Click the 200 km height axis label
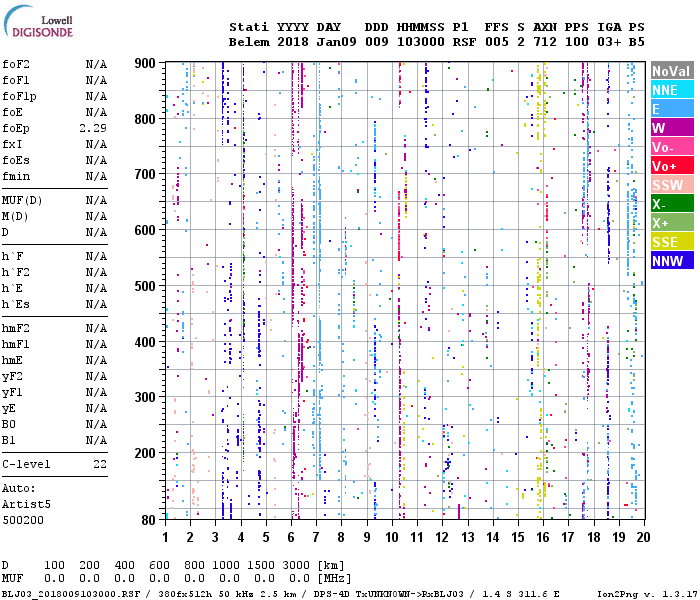The width and height of the screenshot is (700, 600). pyautogui.click(x=145, y=454)
